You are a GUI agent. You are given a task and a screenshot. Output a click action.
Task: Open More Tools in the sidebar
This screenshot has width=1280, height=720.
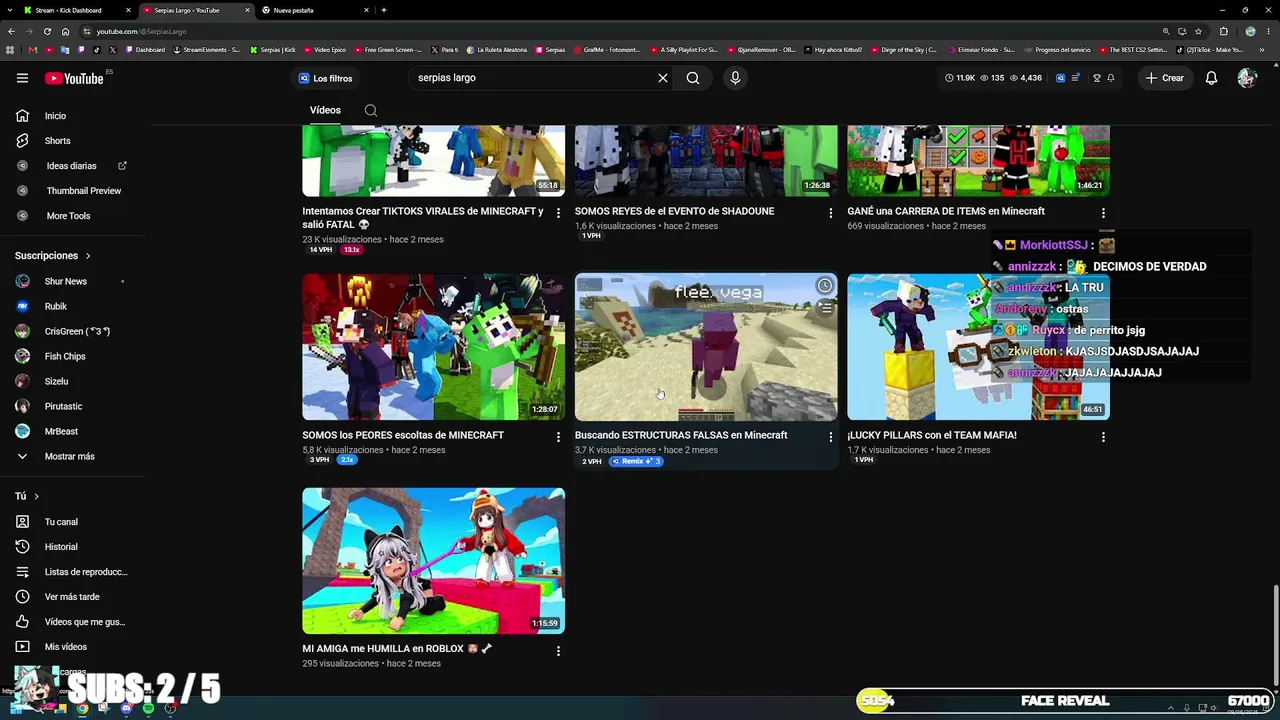click(x=68, y=216)
